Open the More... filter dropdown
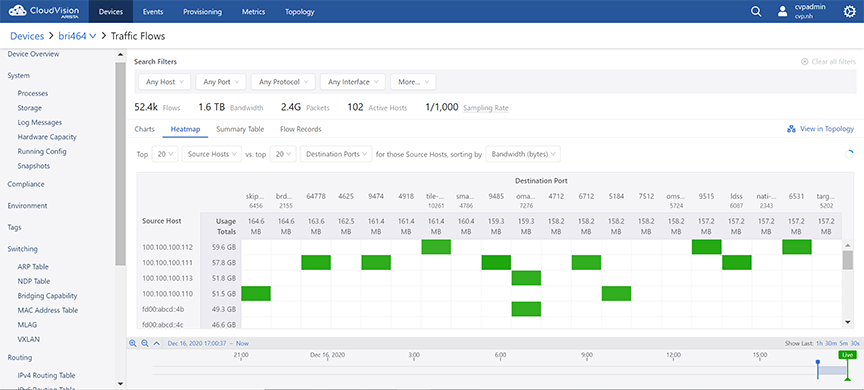 click(x=413, y=82)
